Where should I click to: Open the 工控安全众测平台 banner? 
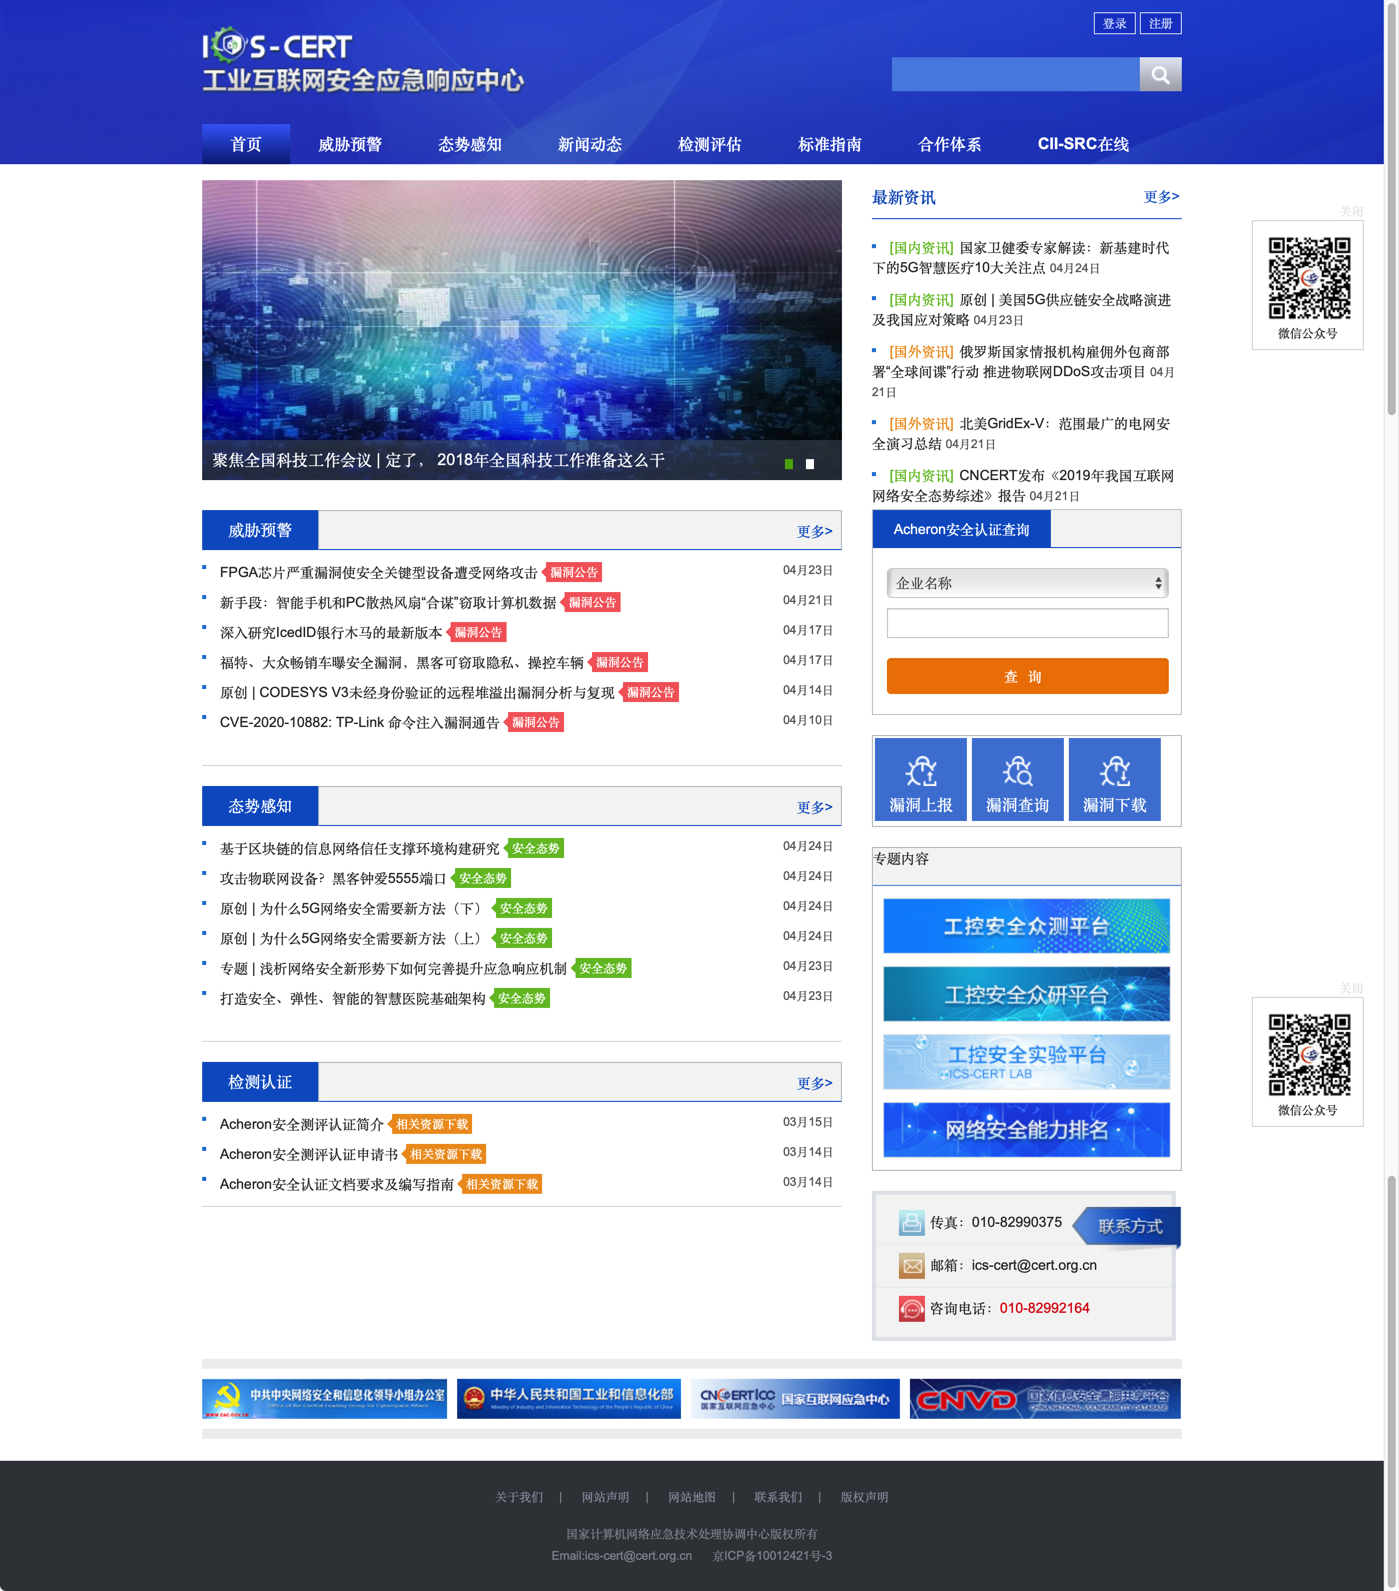(1027, 925)
